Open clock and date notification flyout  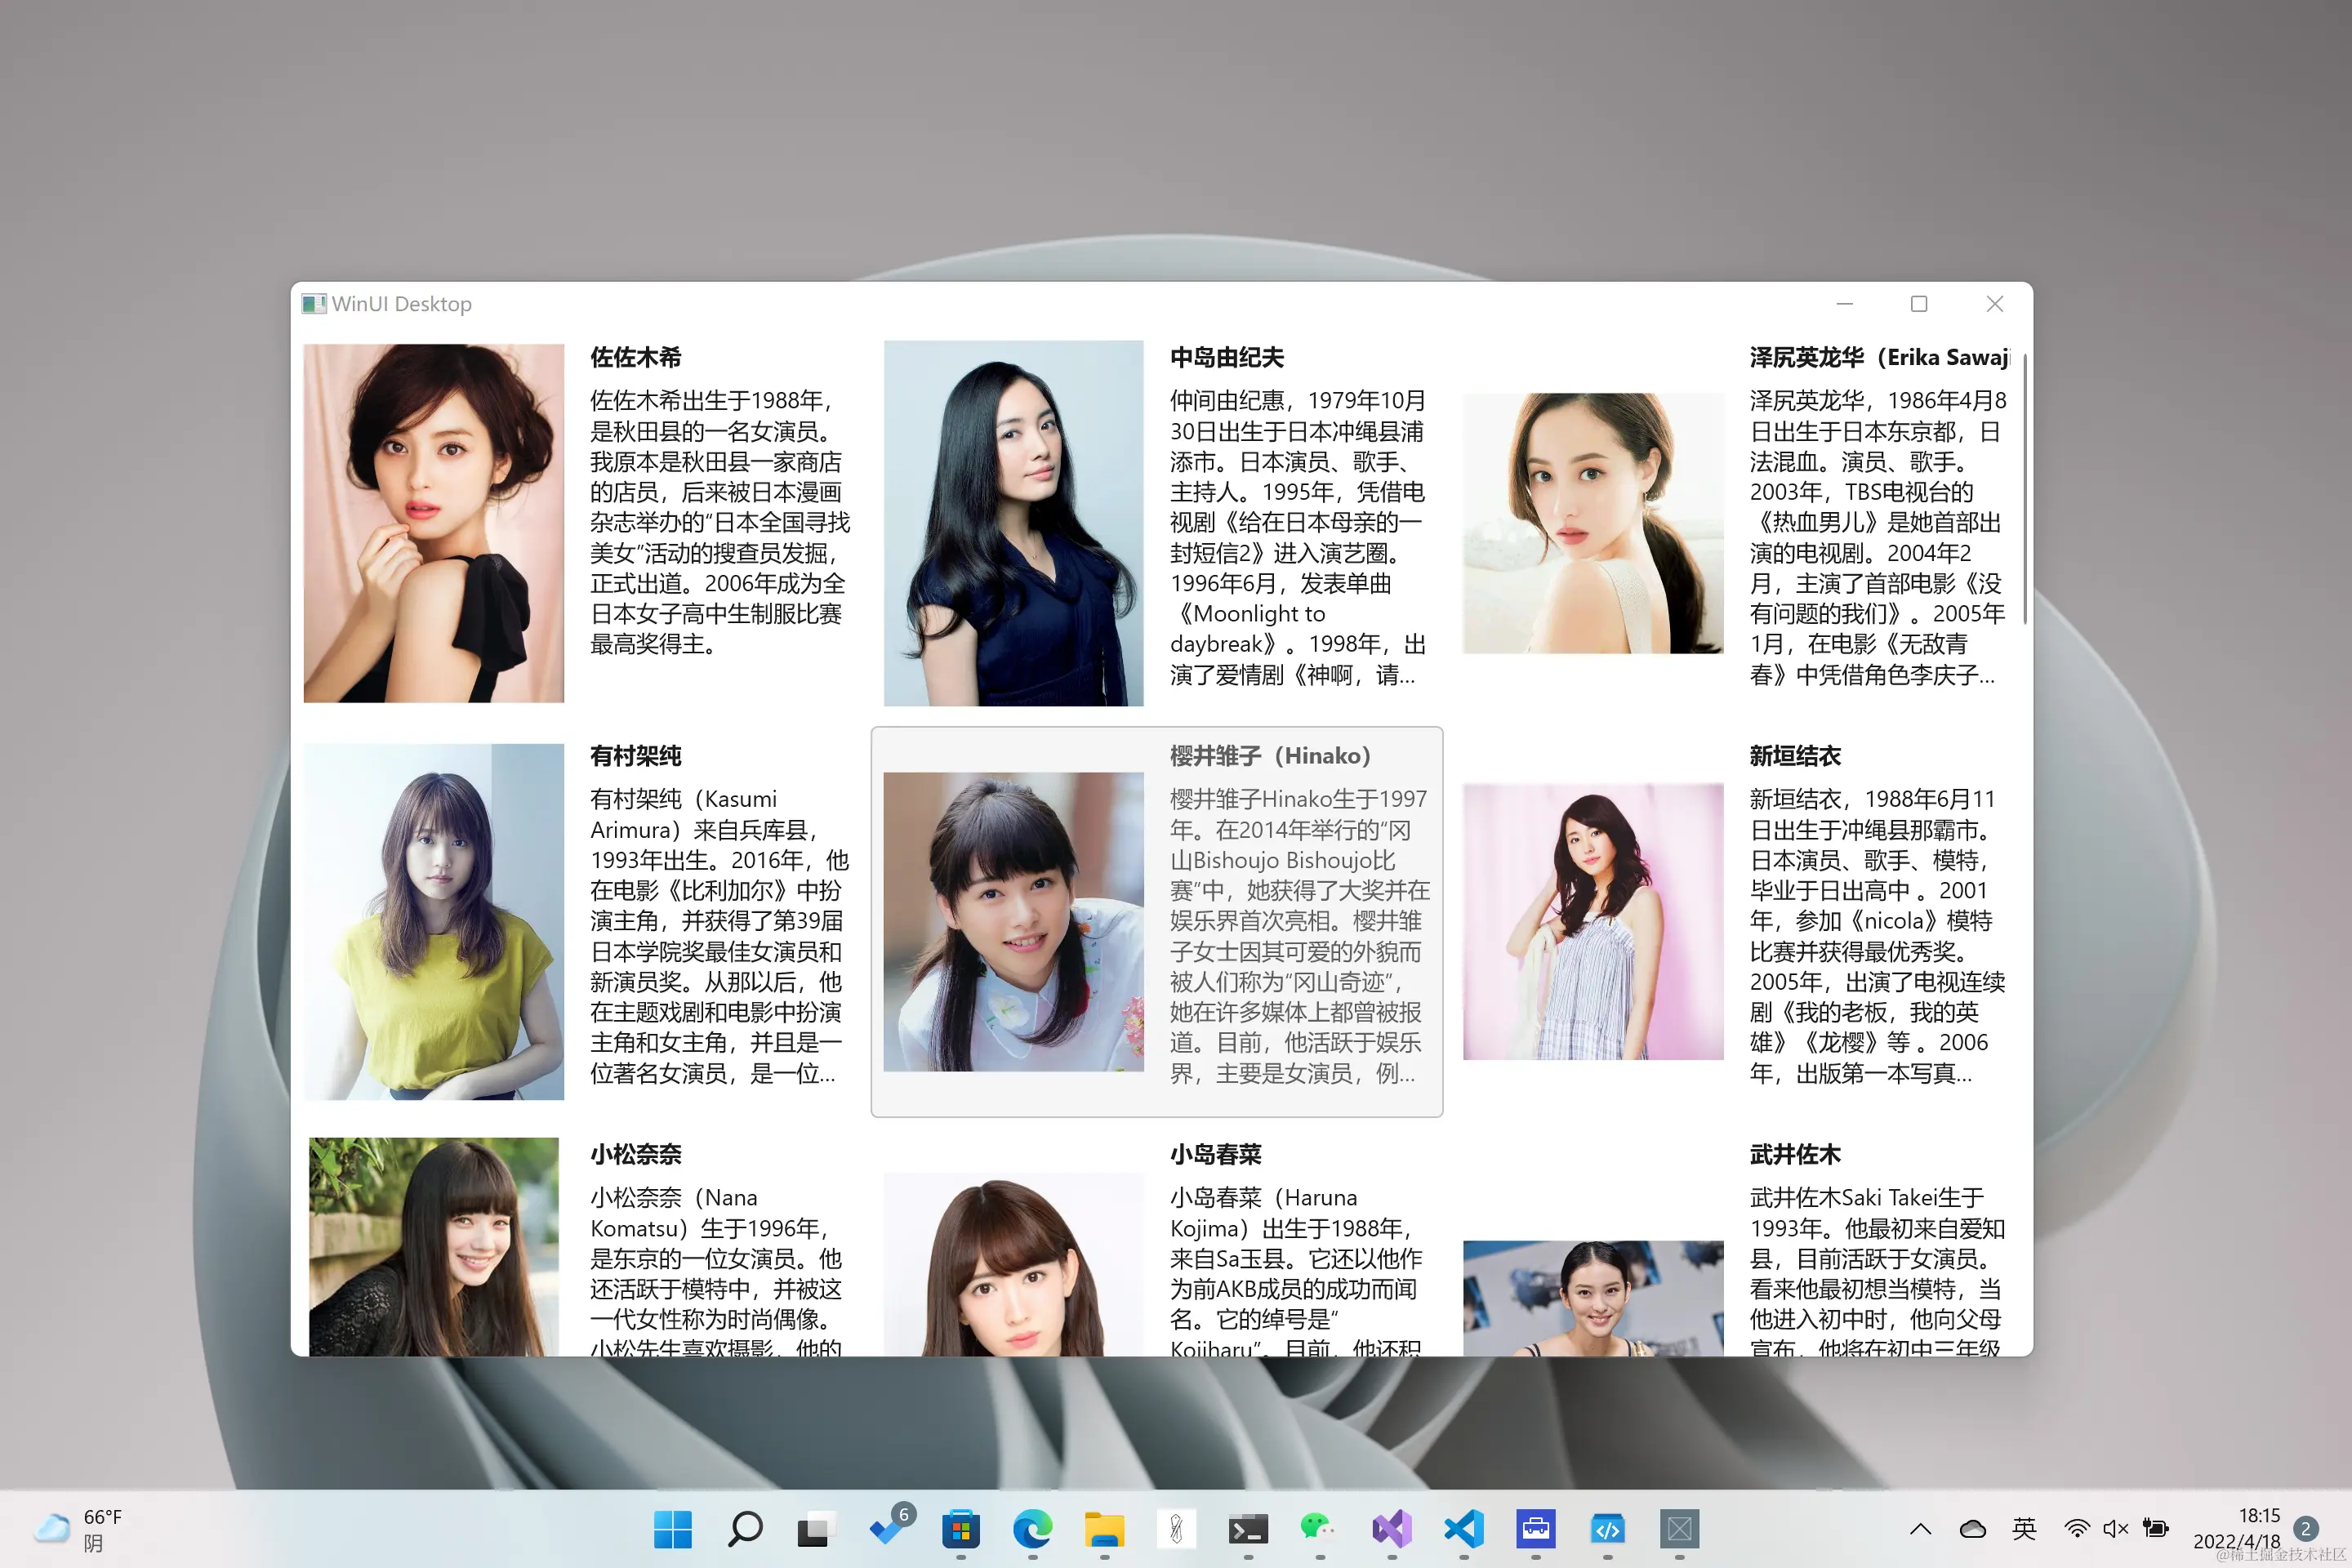(2238, 1529)
